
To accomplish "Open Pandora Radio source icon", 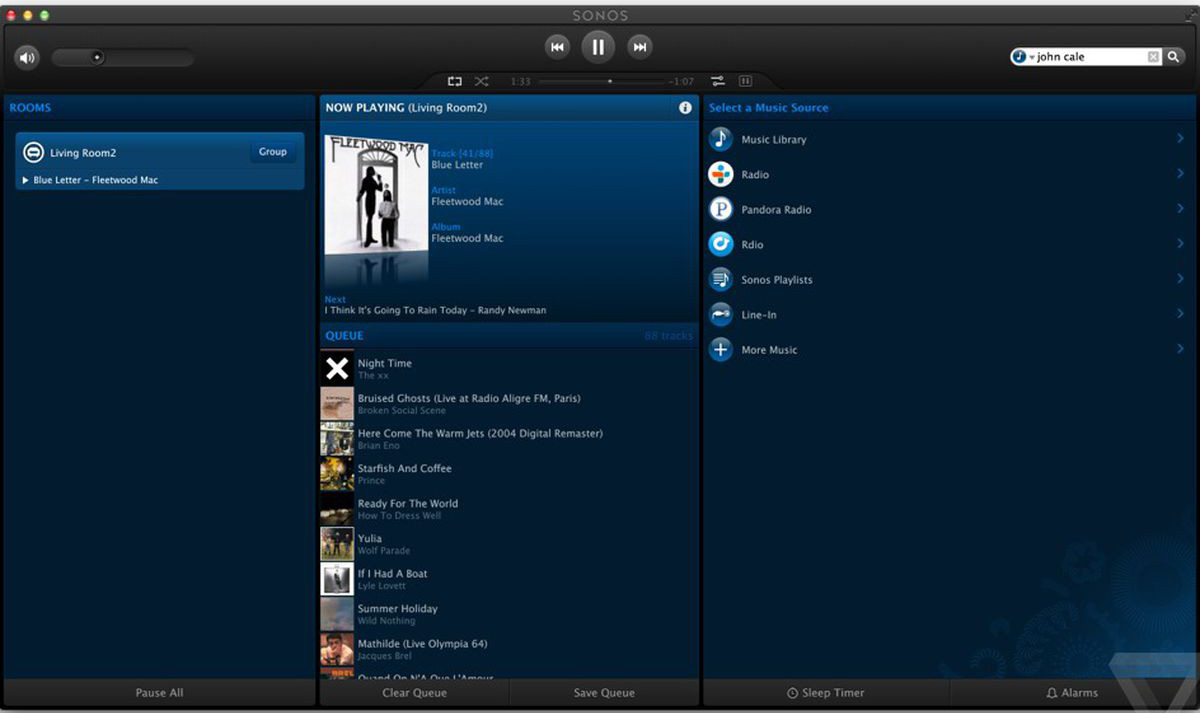I will pos(721,210).
